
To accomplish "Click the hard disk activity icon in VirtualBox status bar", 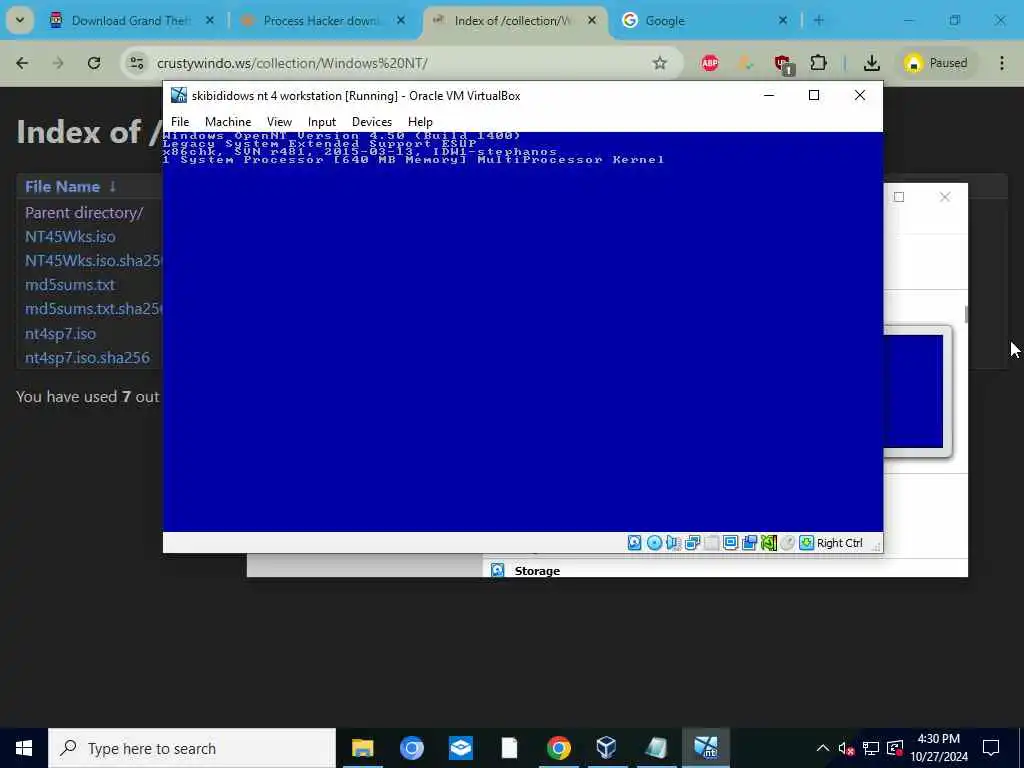I will 634,543.
